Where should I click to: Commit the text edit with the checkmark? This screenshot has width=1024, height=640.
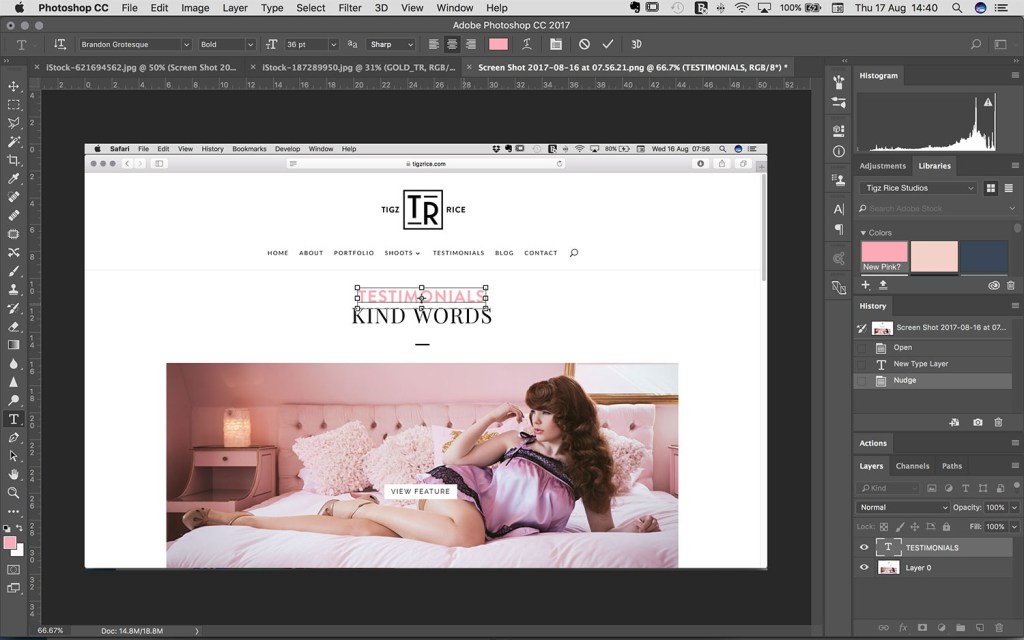coord(607,45)
